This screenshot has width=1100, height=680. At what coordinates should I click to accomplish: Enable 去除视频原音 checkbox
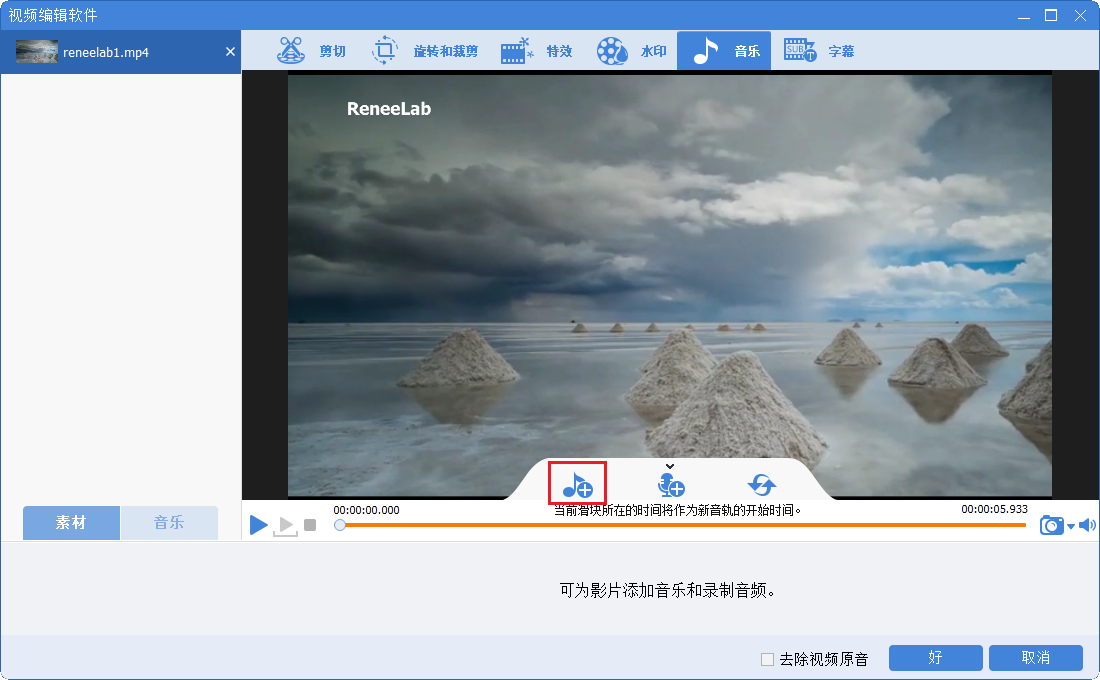tap(767, 659)
